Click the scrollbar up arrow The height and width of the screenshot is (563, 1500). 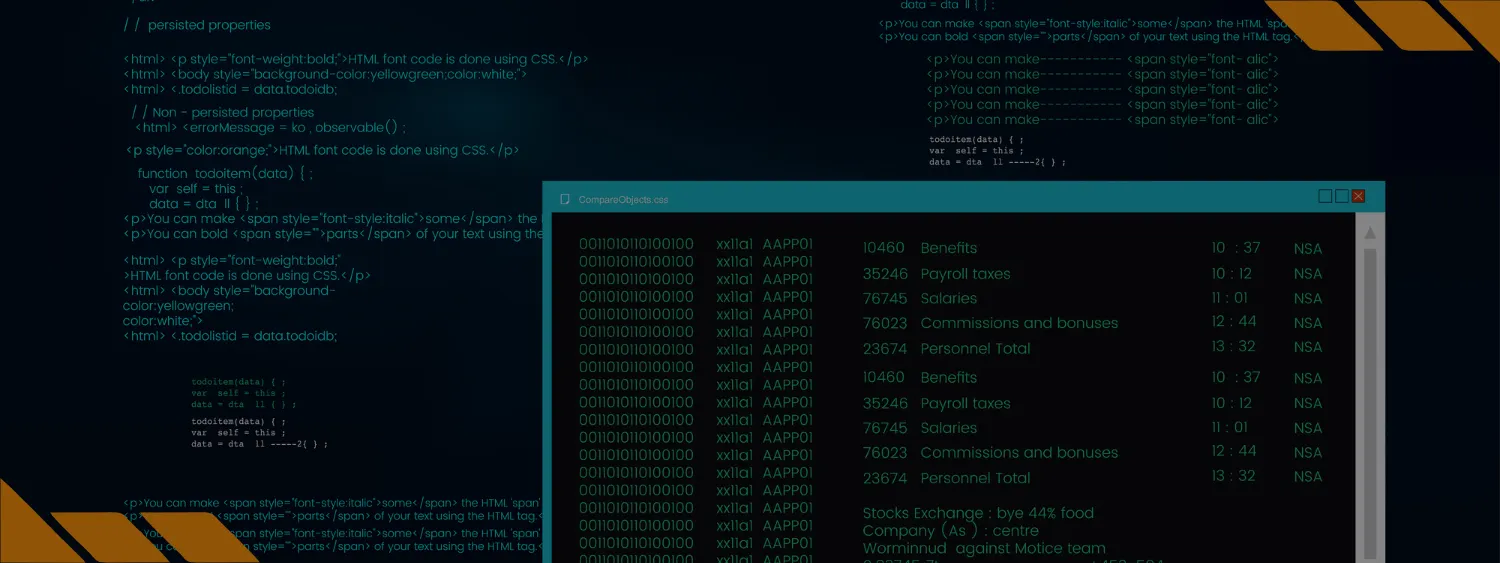pos(1370,233)
